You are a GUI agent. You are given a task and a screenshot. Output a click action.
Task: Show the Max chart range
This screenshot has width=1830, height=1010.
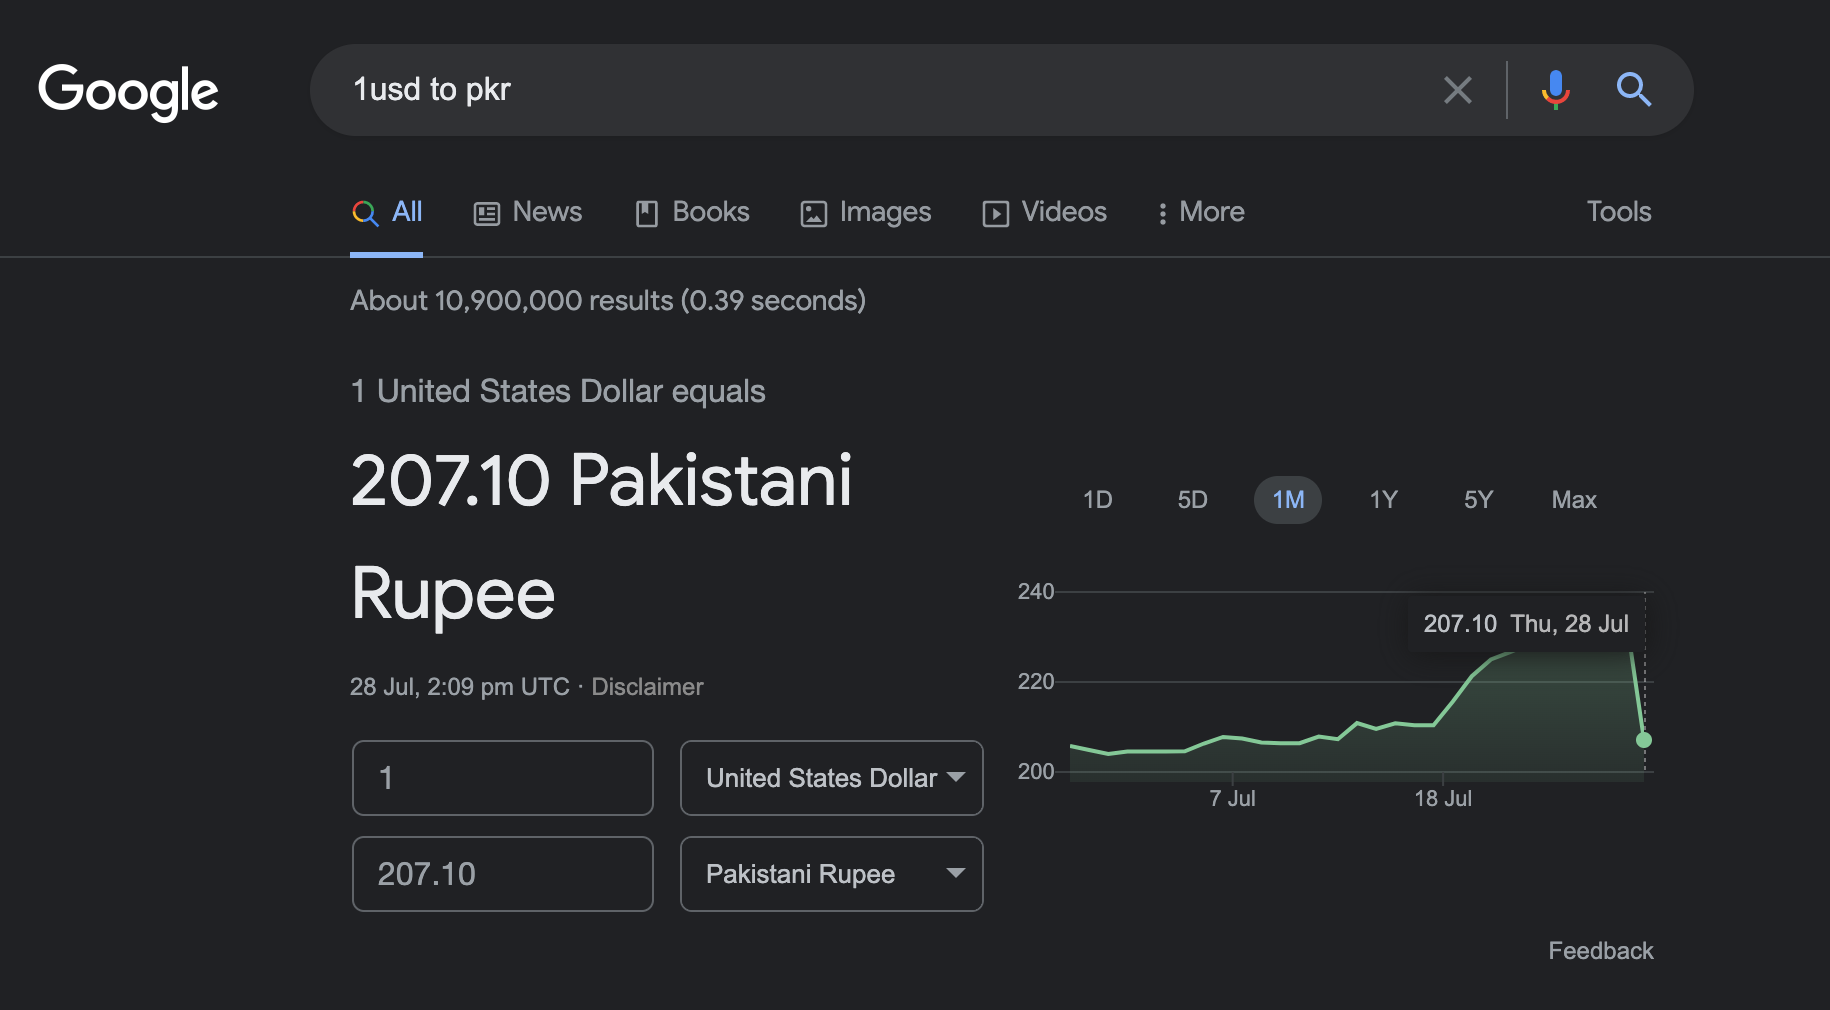point(1574,500)
